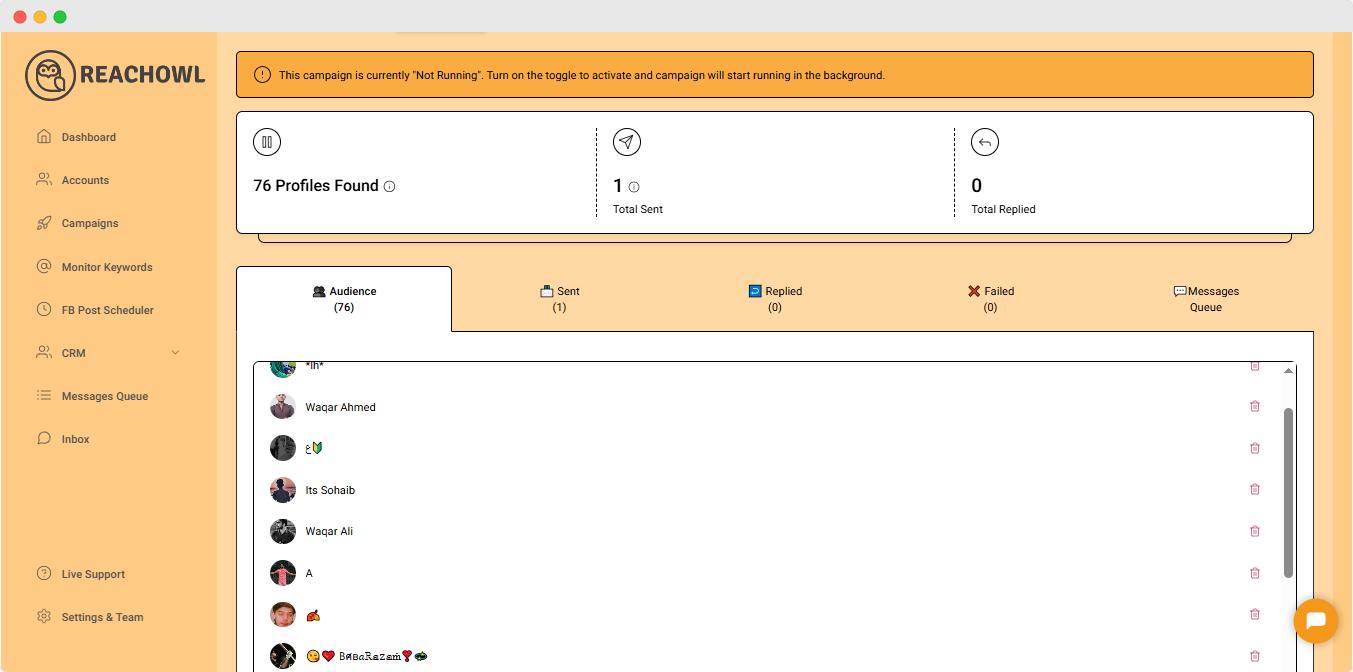Remove Its Sohaib using trash icon
This screenshot has height=672, width=1353.
[x=1255, y=490]
